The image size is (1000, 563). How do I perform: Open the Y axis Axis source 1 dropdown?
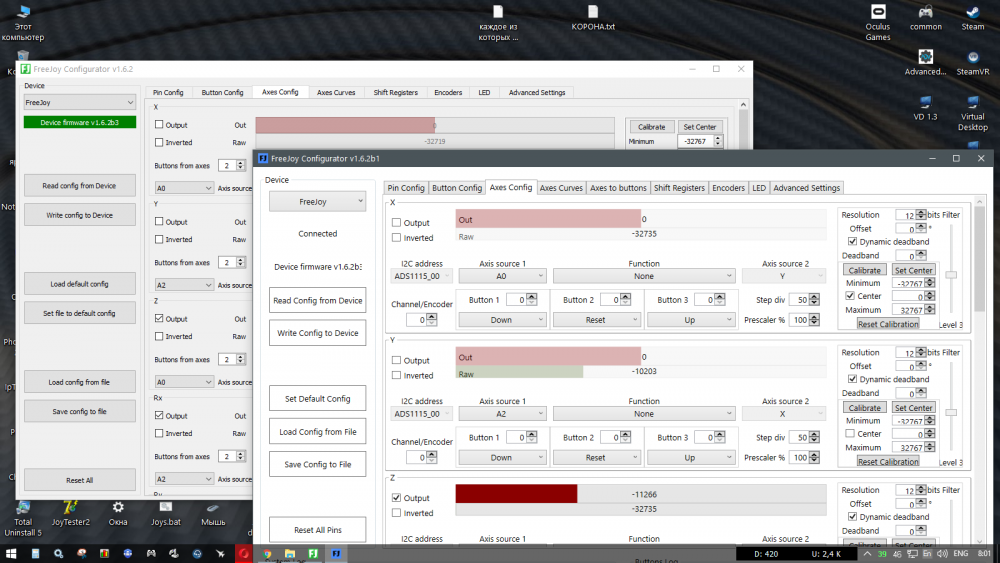click(501, 413)
